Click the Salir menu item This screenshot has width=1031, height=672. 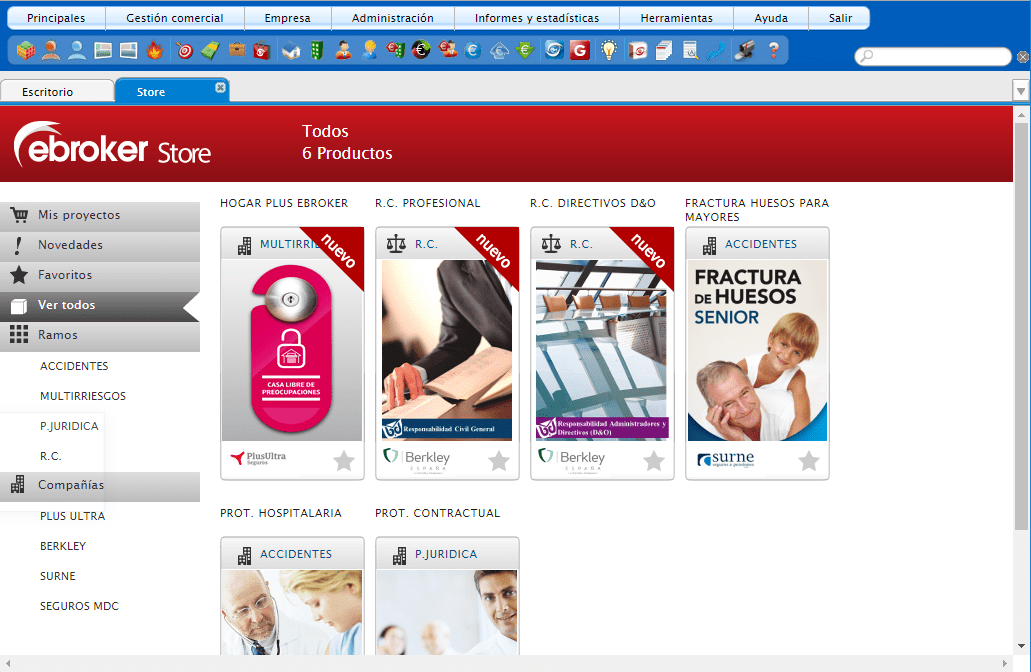[x=840, y=18]
